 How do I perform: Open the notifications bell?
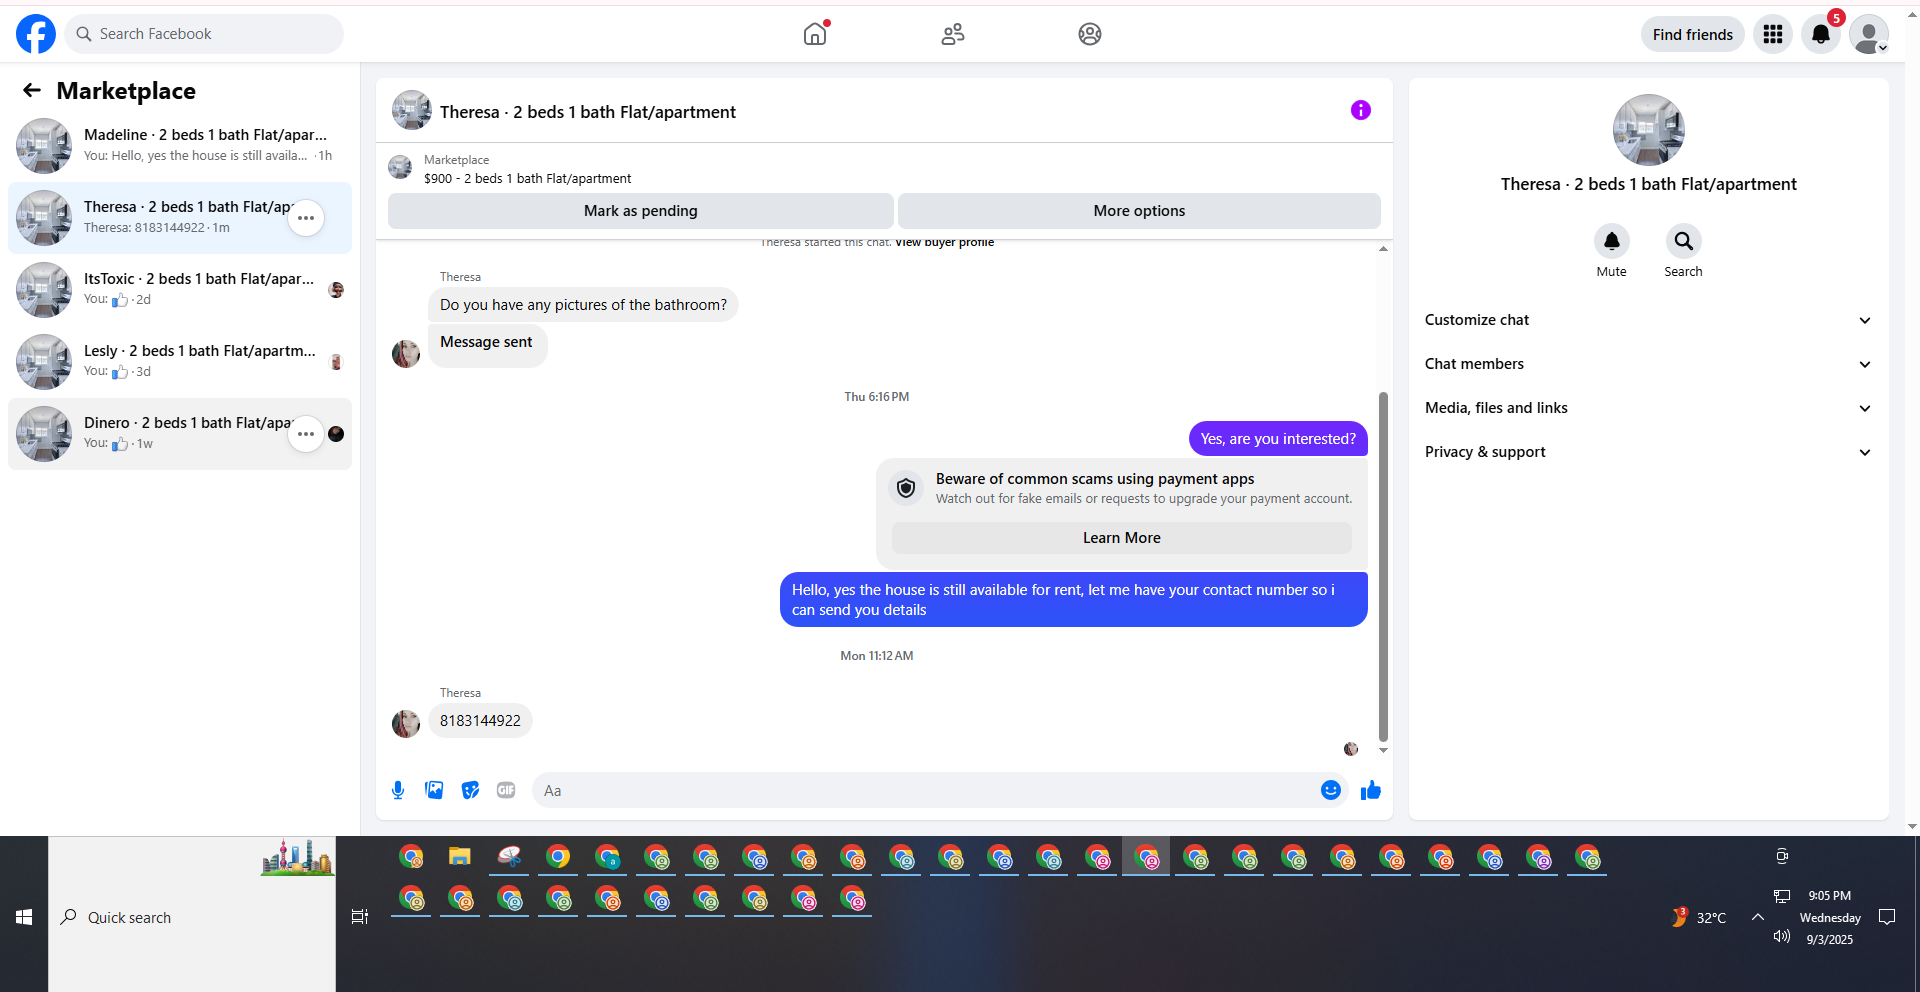tap(1821, 34)
